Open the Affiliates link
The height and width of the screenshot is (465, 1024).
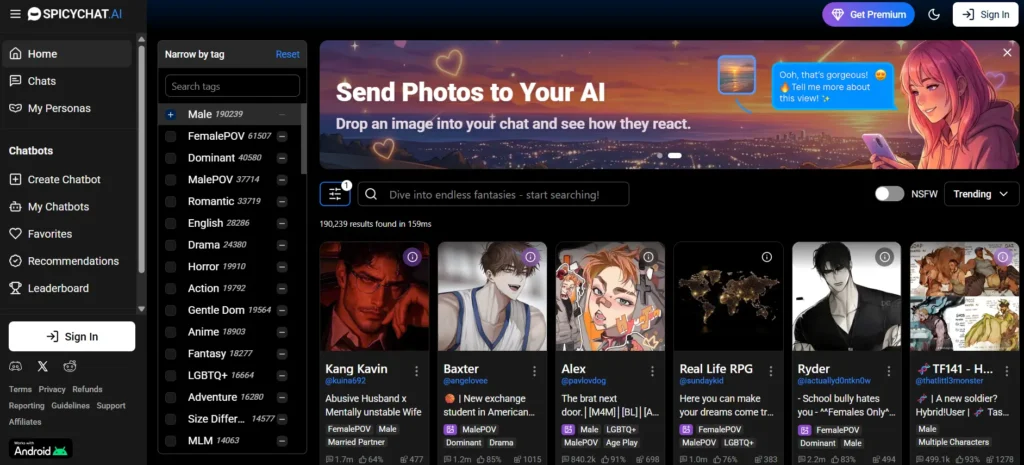[25, 422]
